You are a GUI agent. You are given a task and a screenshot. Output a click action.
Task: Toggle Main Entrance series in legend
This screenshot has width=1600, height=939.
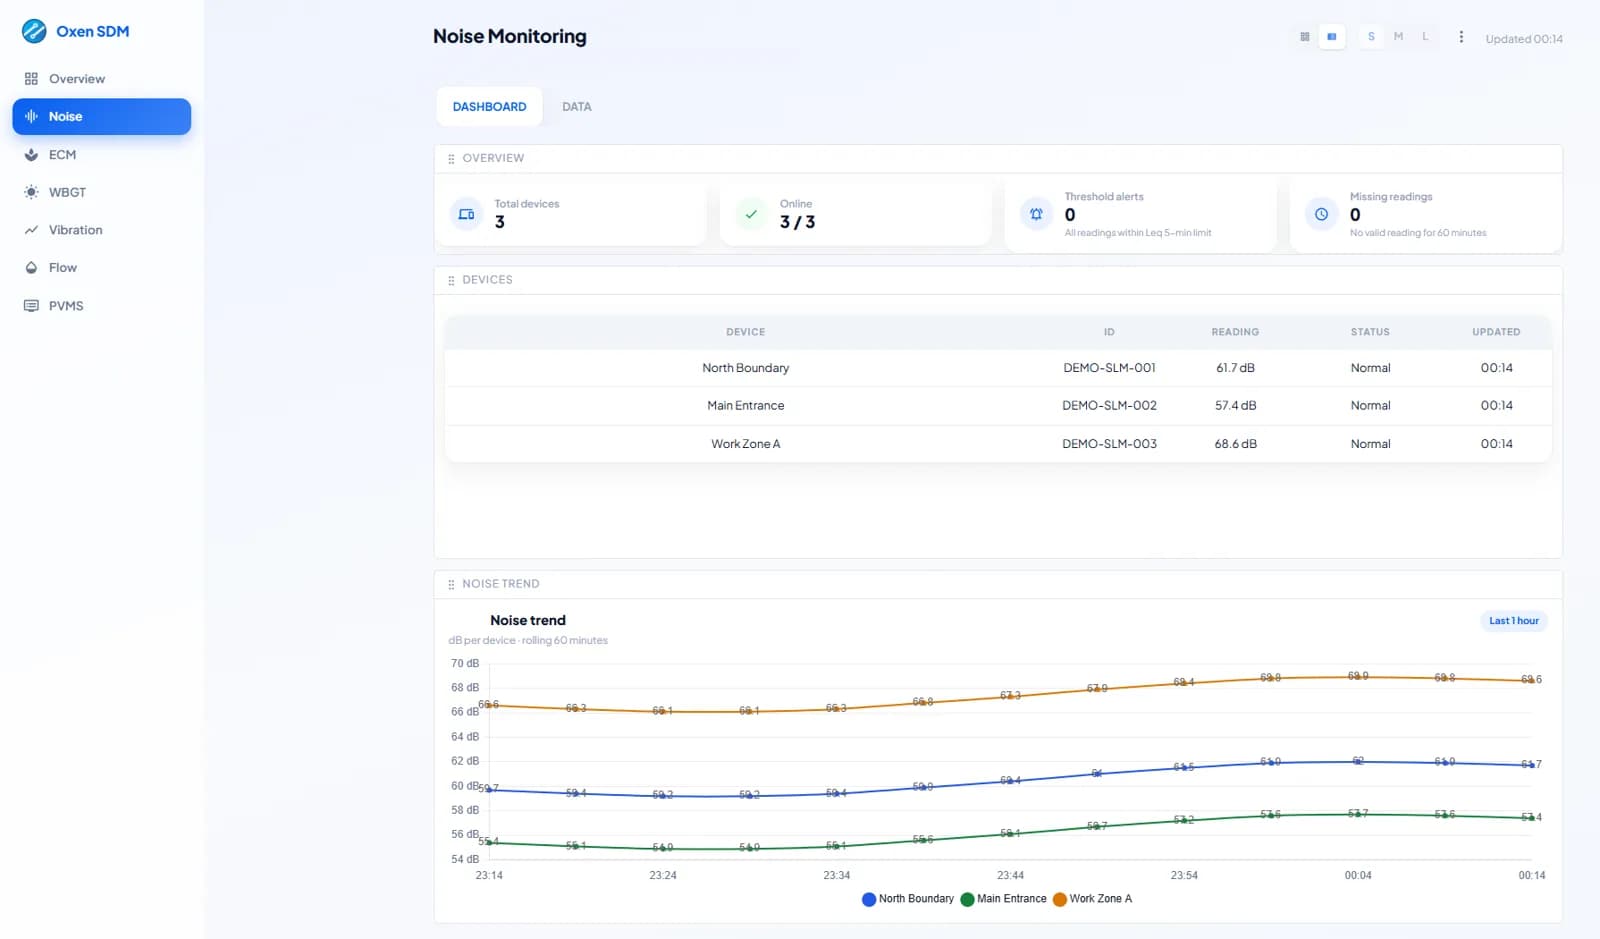(1003, 899)
